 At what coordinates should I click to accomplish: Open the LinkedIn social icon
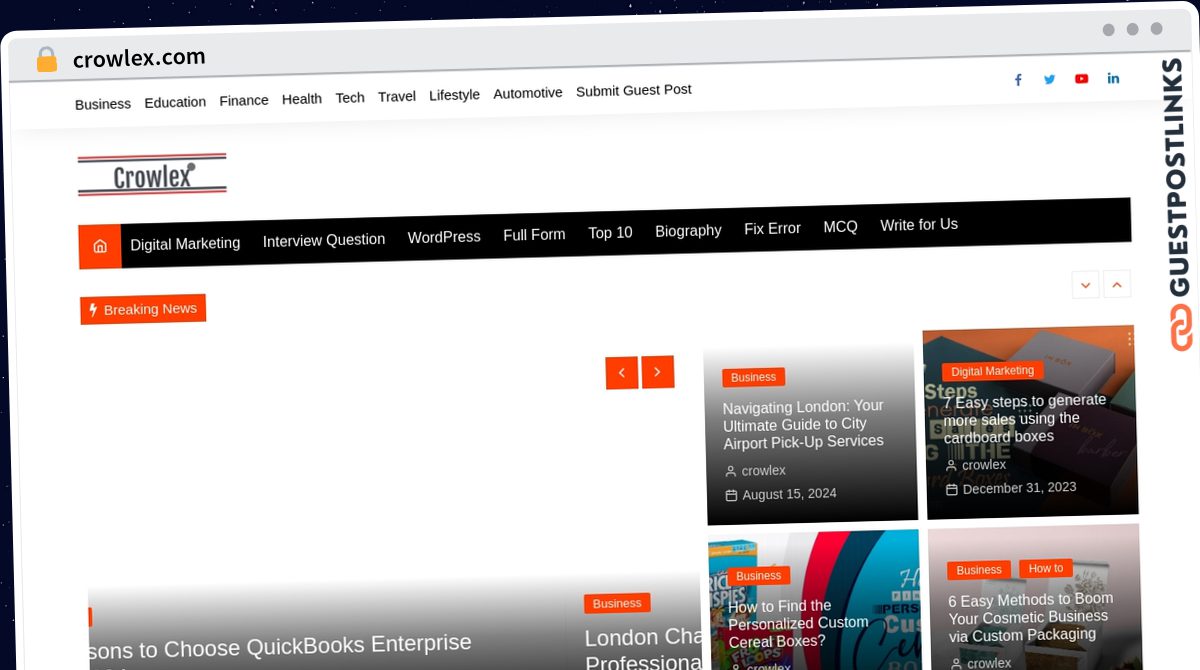pos(1113,78)
